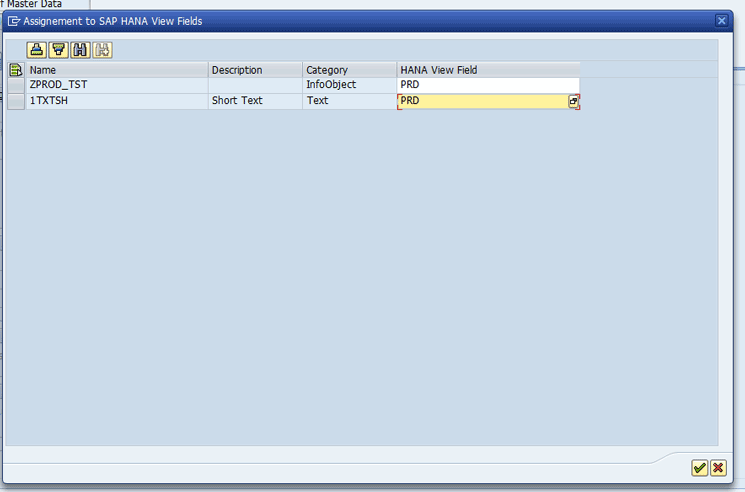Open value help for 1TXTSH field
The height and width of the screenshot is (492, 745).
point(573,101)
